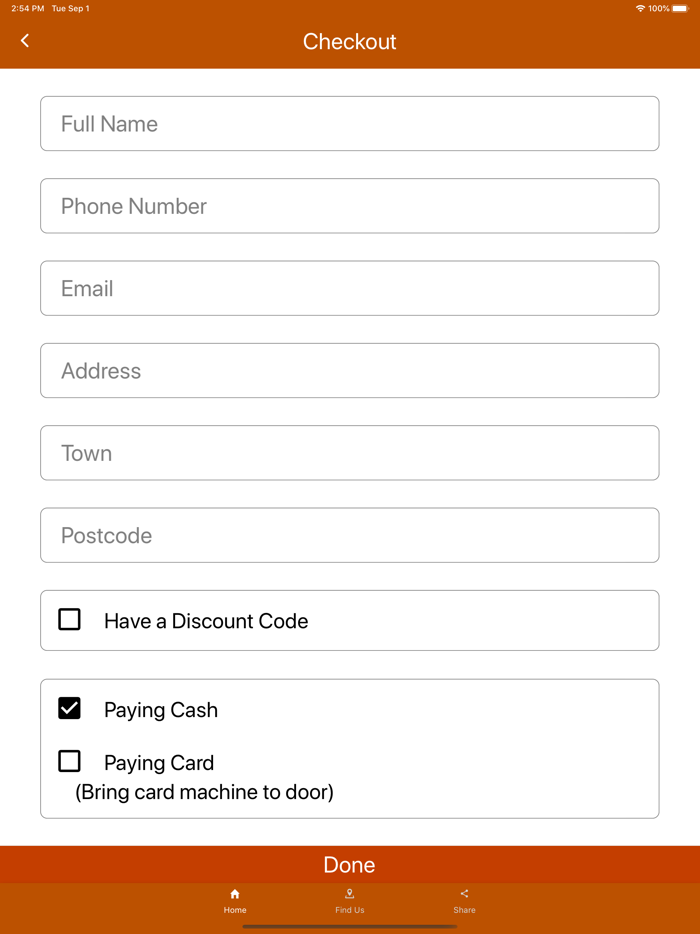
Task: Tap the back arrow icon
Action: click(x=25, y=41)
